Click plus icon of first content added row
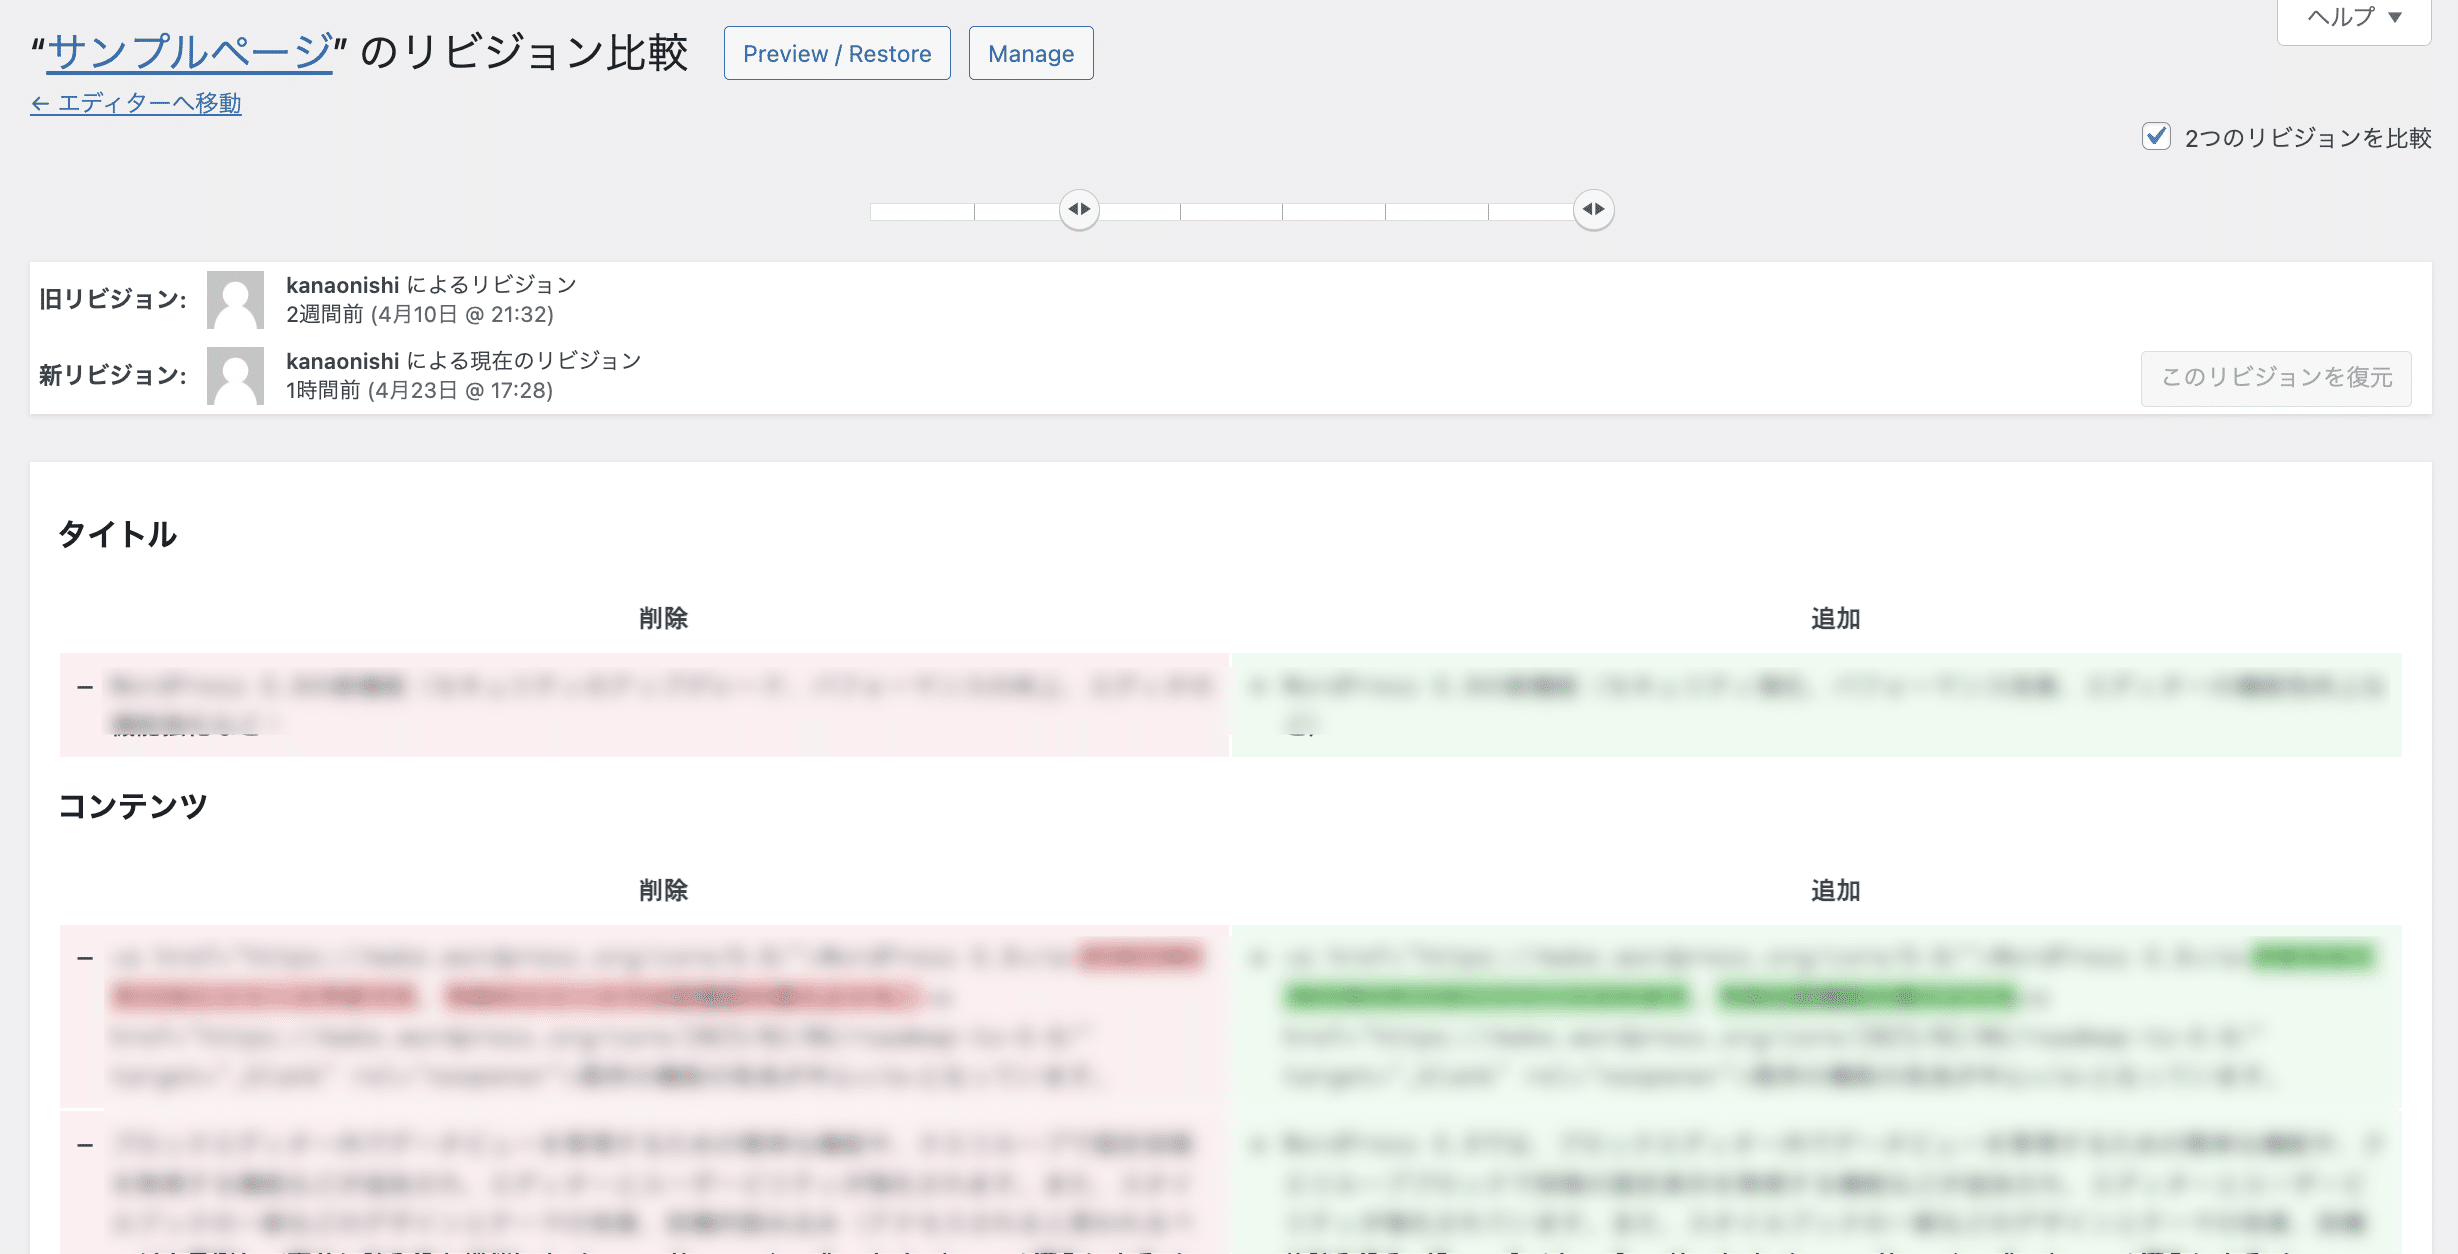This screenshot has width=2458, height=1254. point(1258,958)
